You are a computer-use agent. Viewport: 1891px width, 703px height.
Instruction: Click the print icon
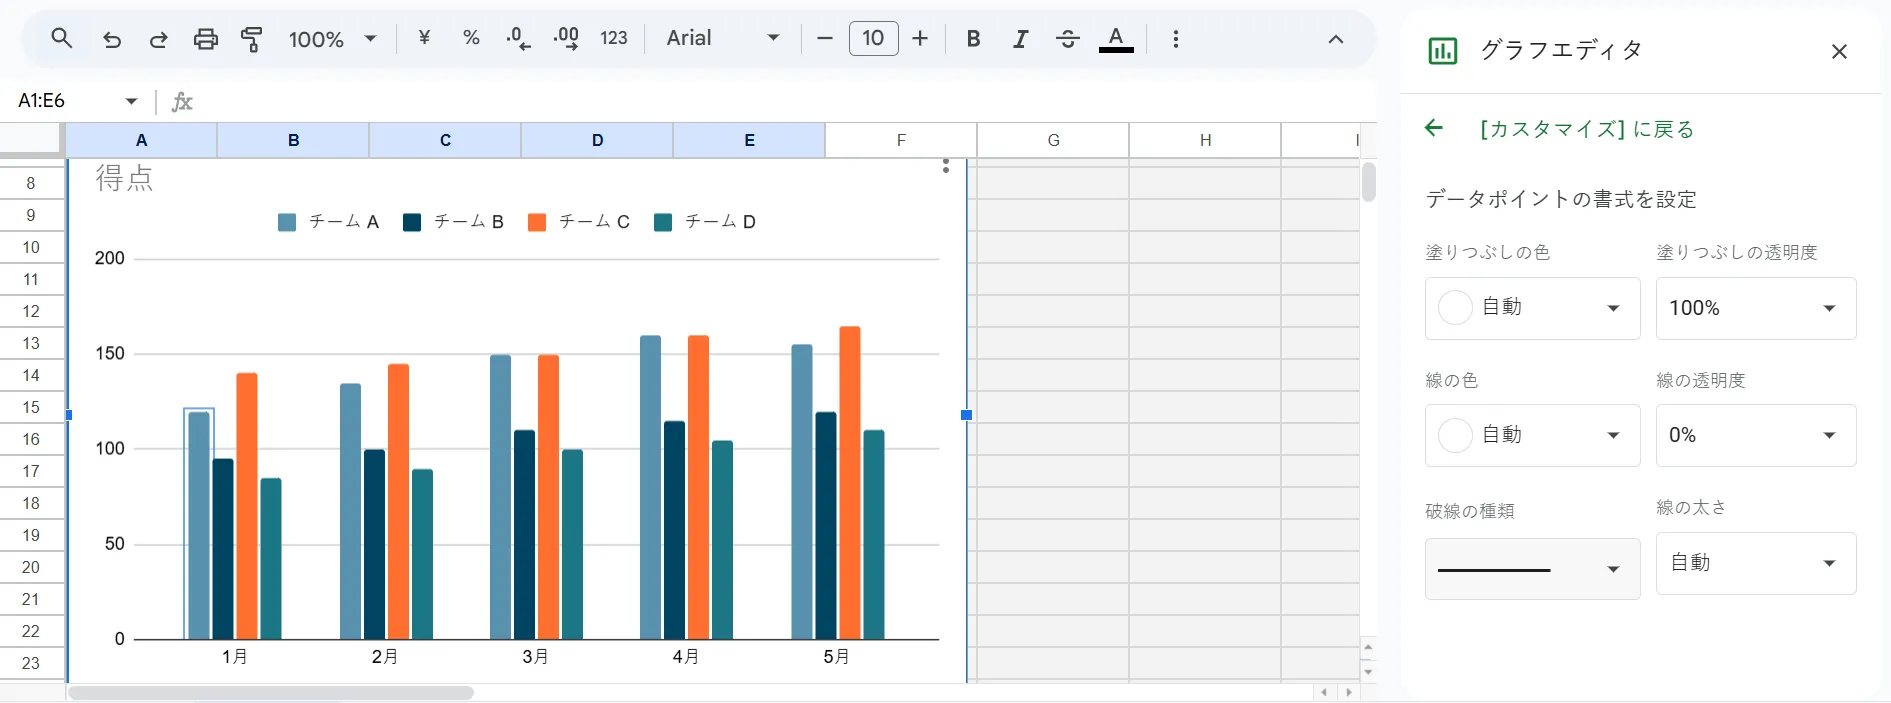(x=205, y=39)
